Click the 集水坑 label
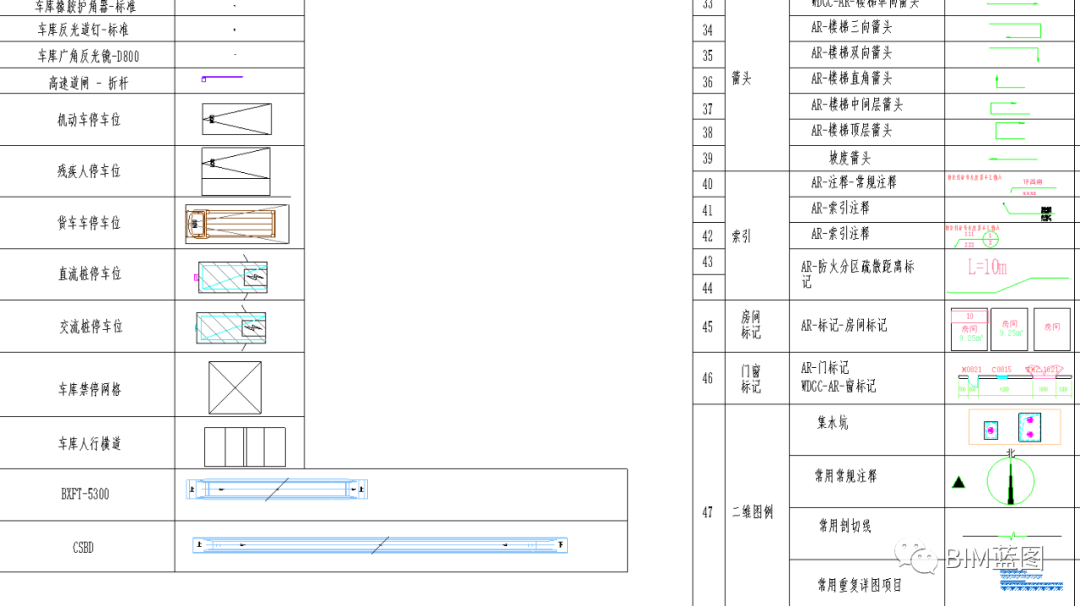This screenshot has width=1080, height=606. pyautogui.click(x=833, y=422)
